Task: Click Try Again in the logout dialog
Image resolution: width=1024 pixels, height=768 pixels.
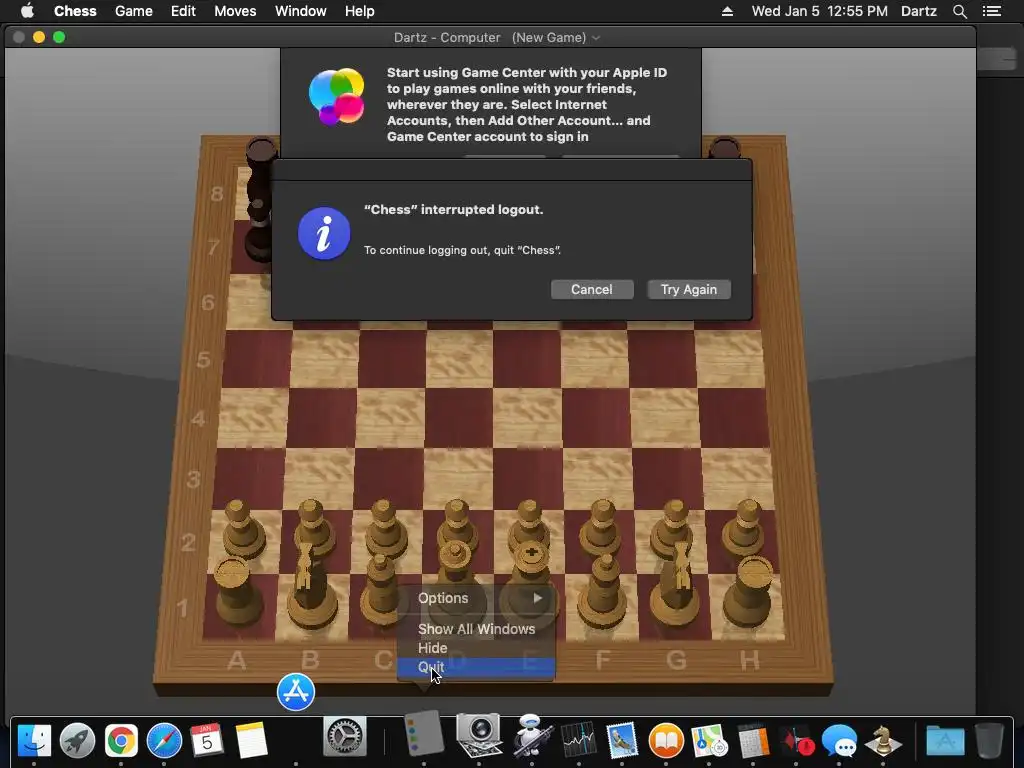Action: coord(689,289)
